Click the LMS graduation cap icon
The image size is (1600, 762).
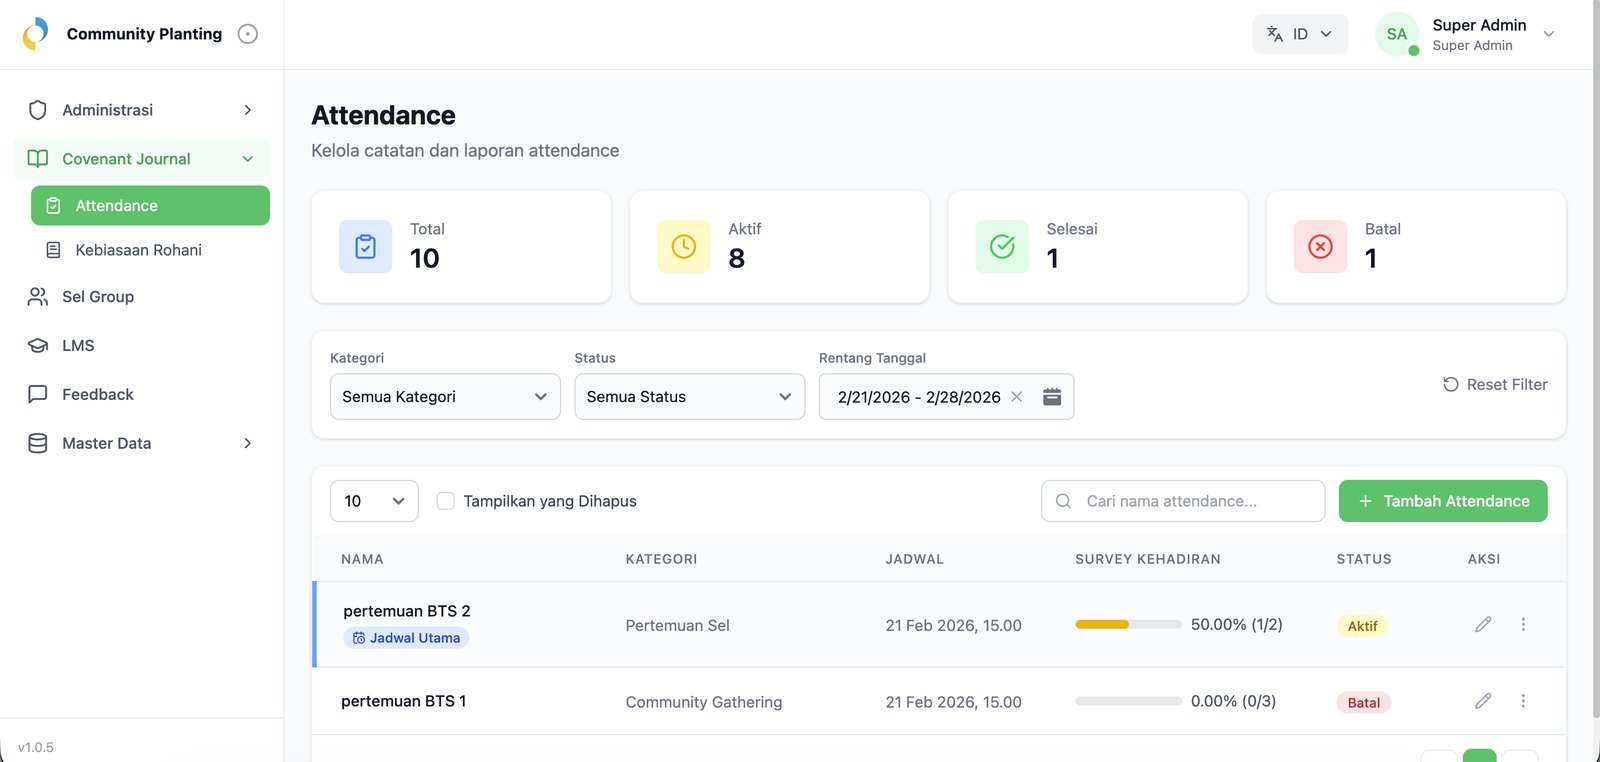38,346
